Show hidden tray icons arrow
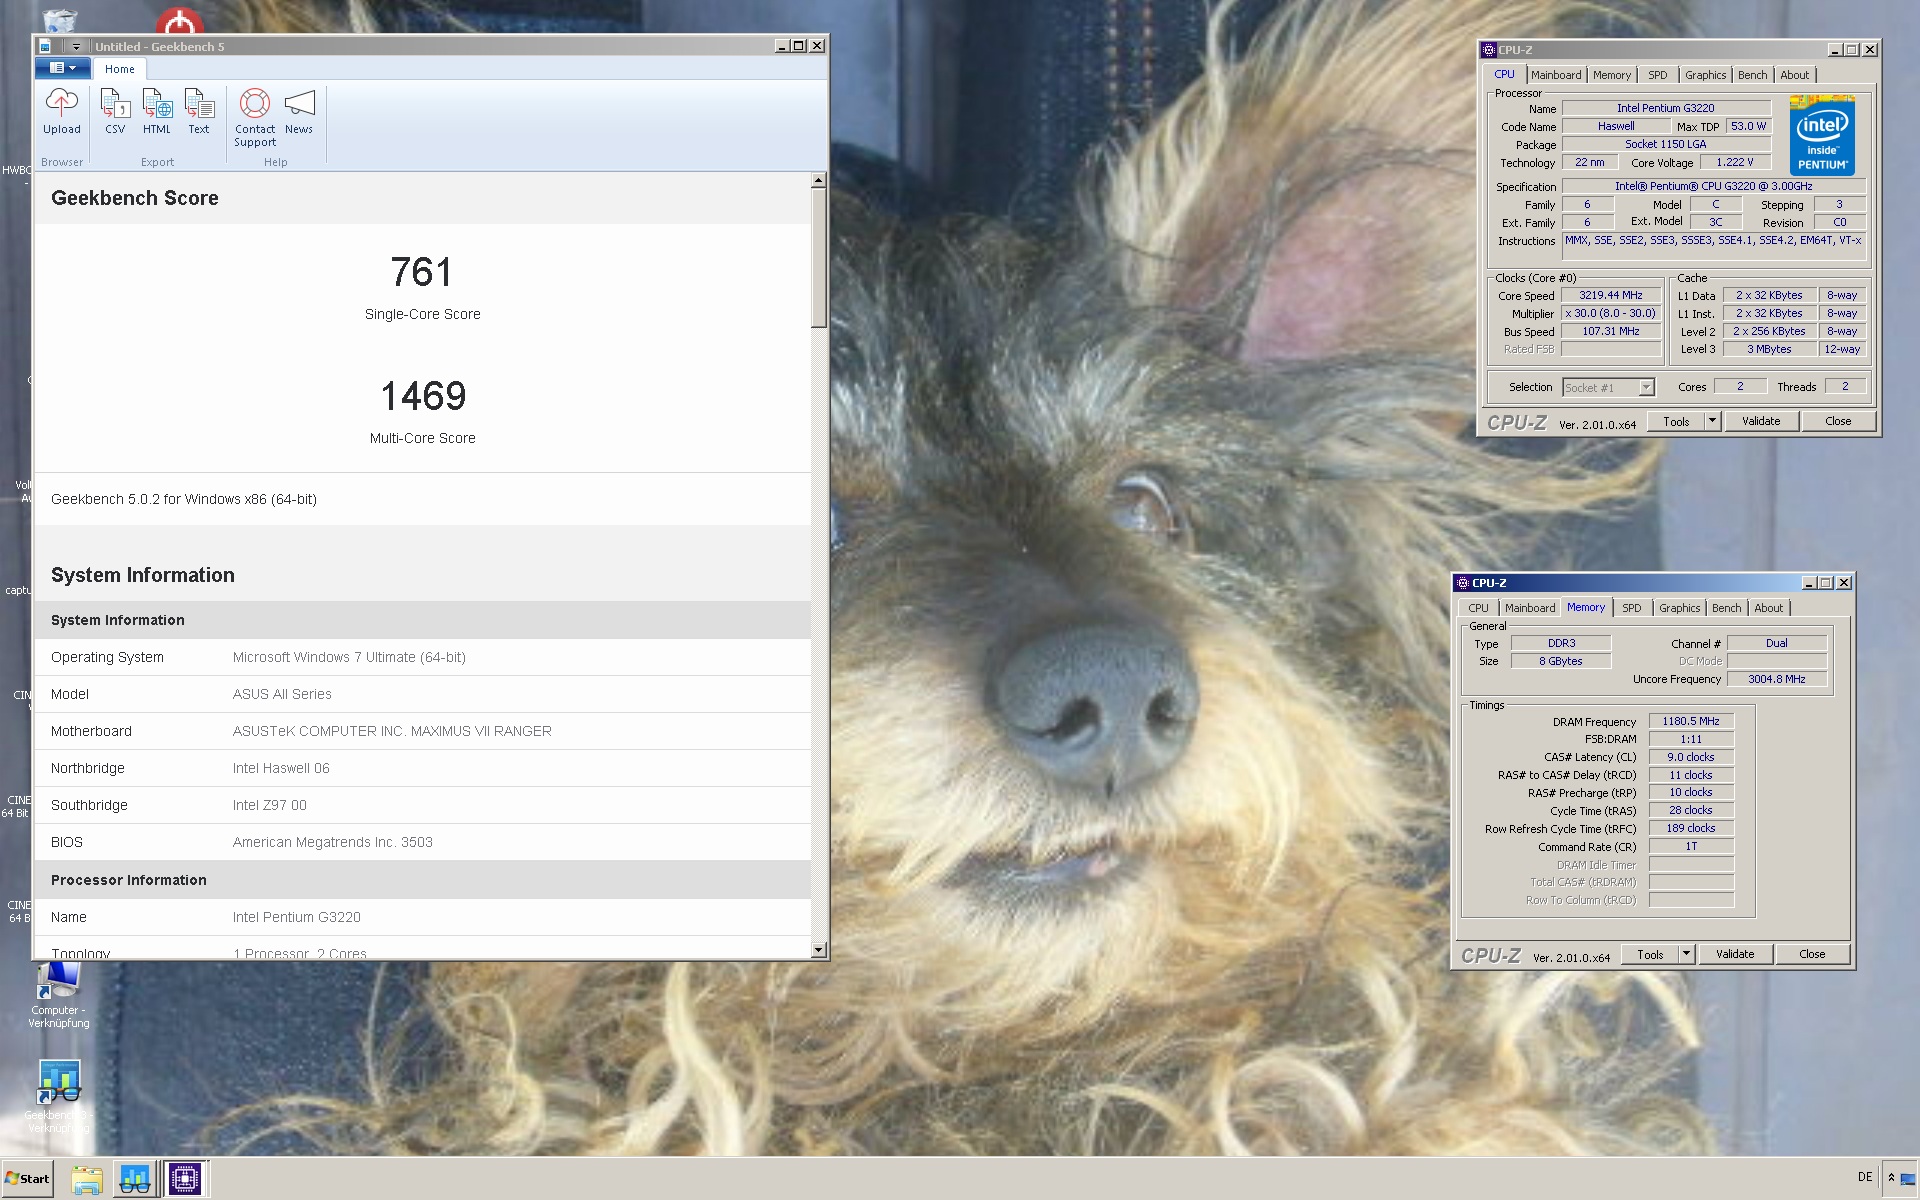 coord(1891,1178)
